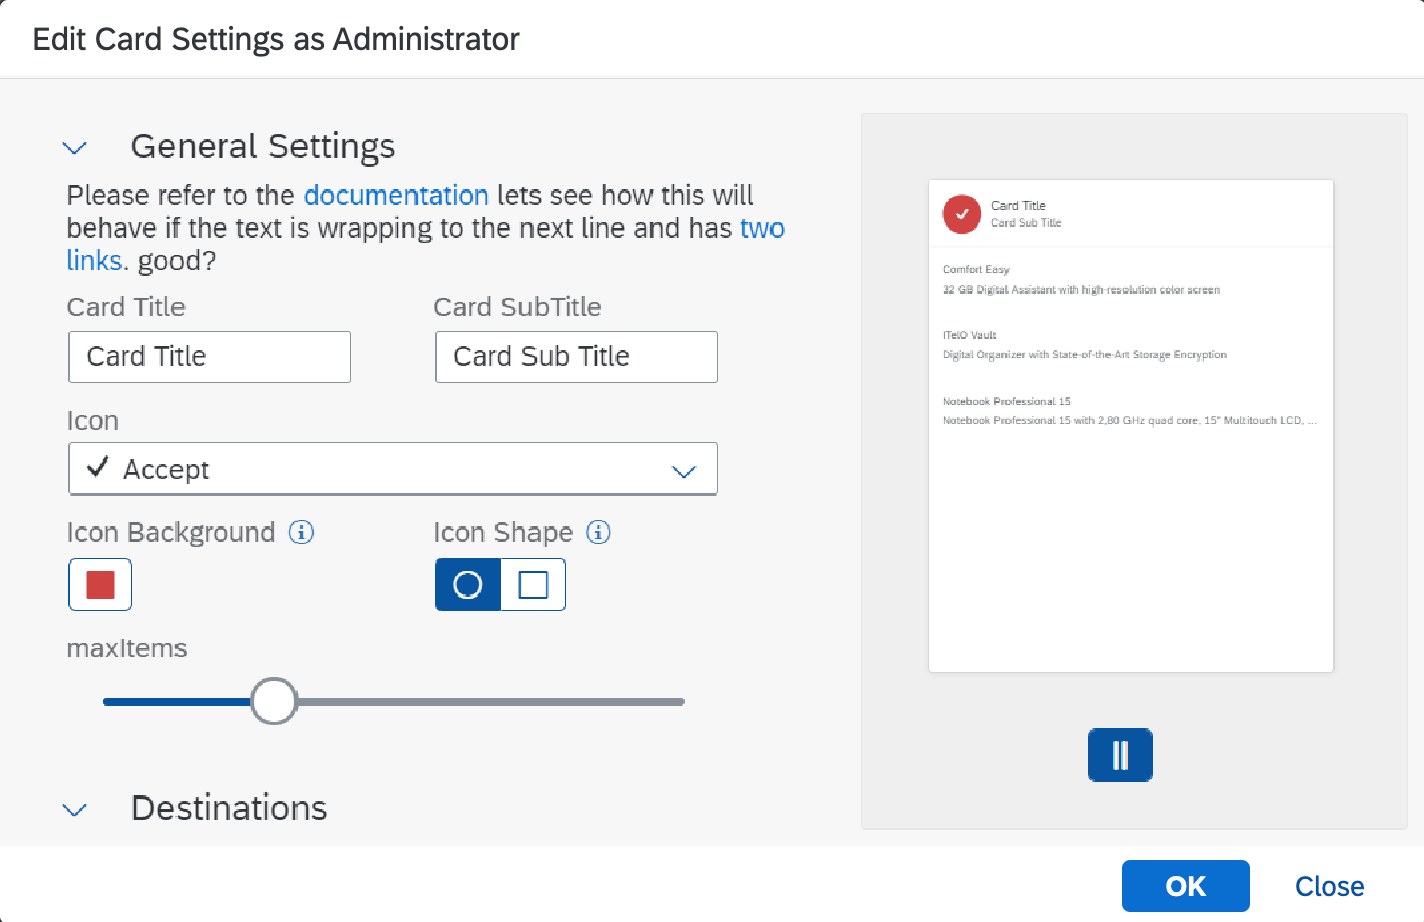
Task: Show Icon Shape info tooltip
Action: pos(598,532)
